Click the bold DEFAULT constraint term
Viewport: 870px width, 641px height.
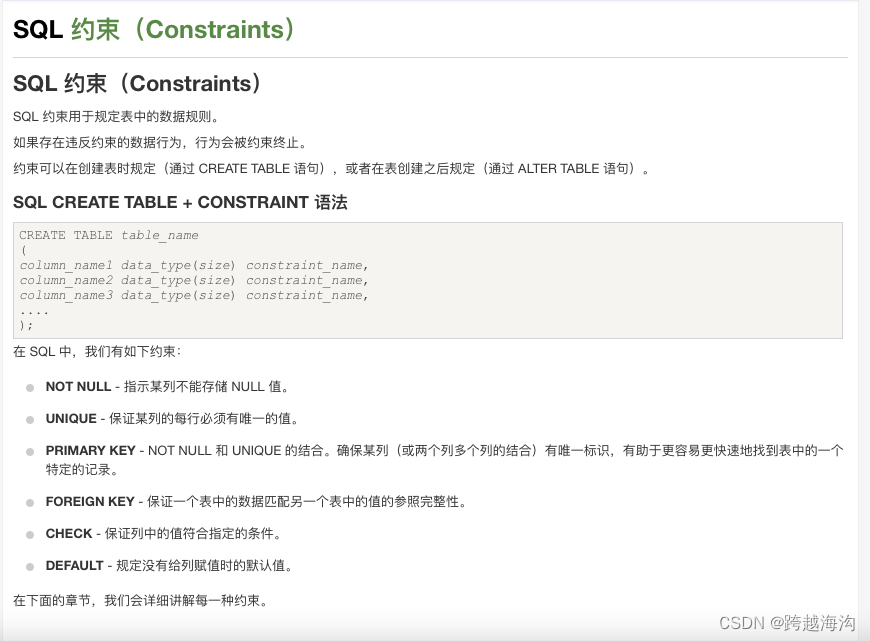(x=74, y=566)
